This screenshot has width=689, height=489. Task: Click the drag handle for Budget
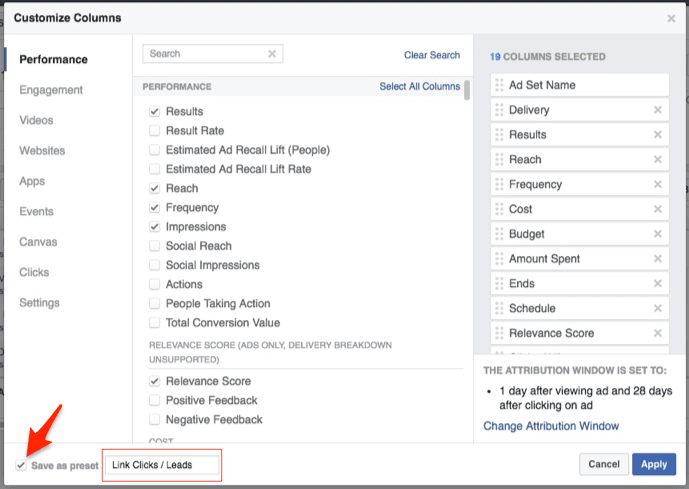tap(499, 234)
